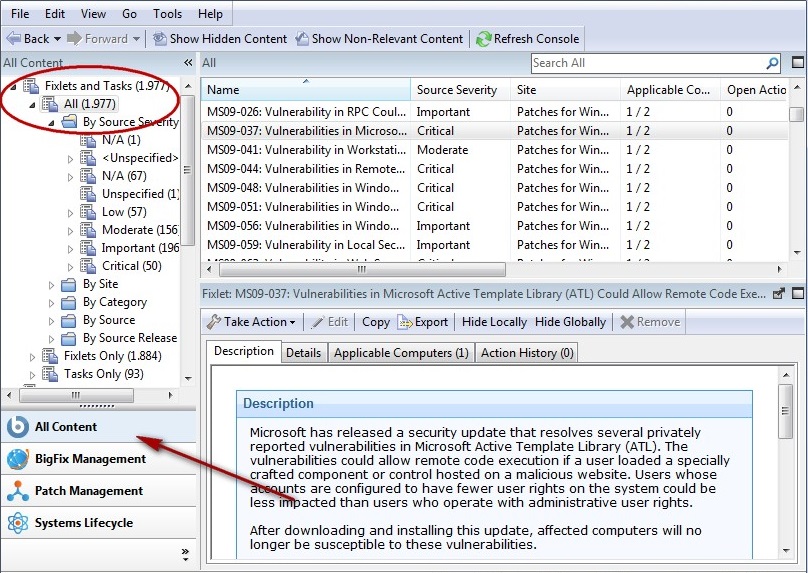The height and width of the screenshot is (573, 808).
Task: Expand the Low (57) node
Action: point(71,213)
